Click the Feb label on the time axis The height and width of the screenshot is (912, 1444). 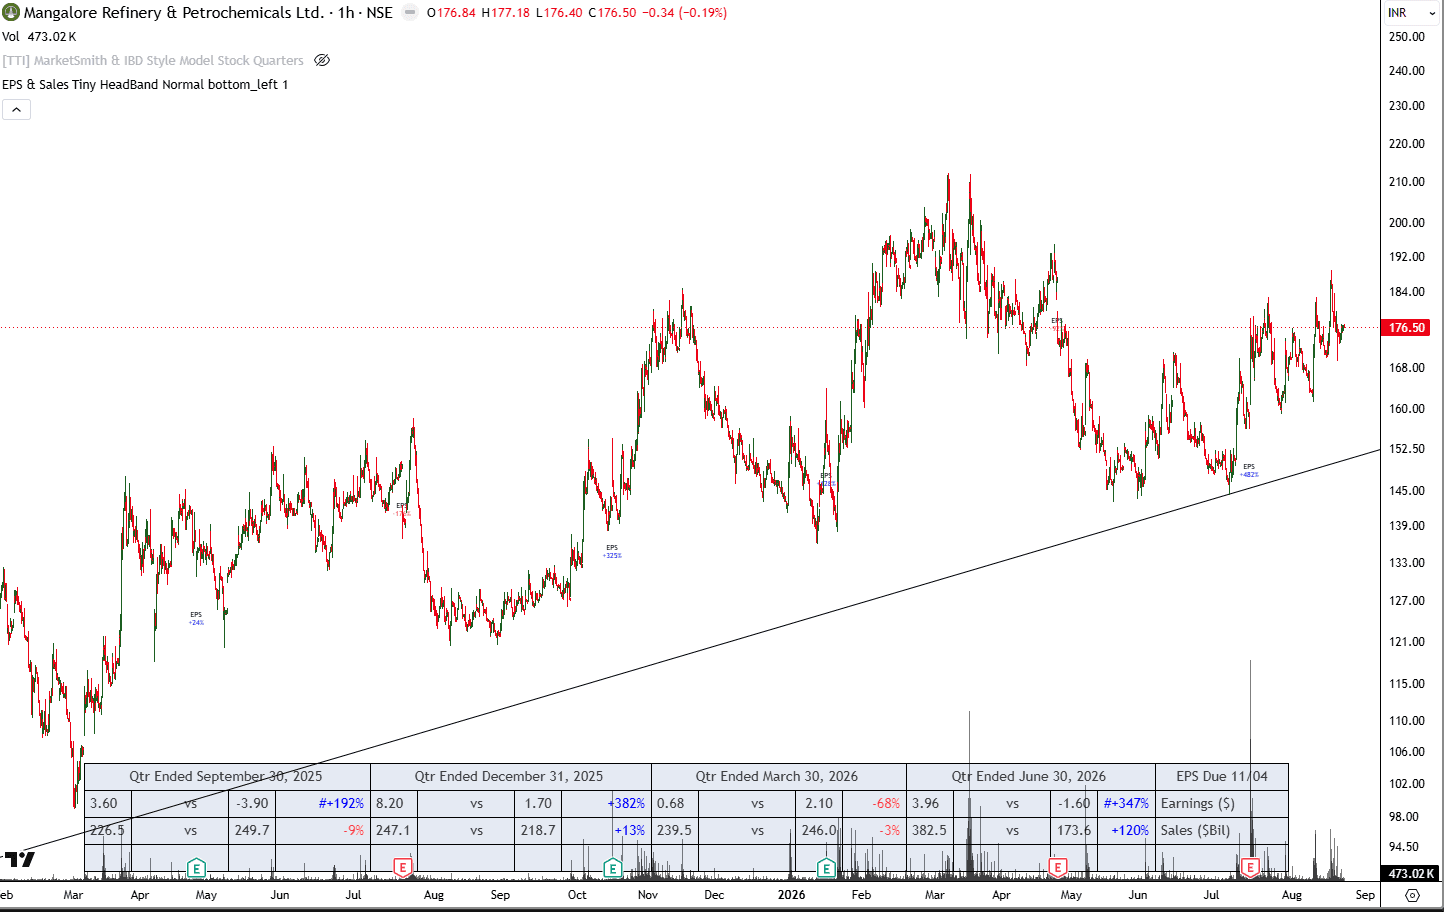(861, 895)
